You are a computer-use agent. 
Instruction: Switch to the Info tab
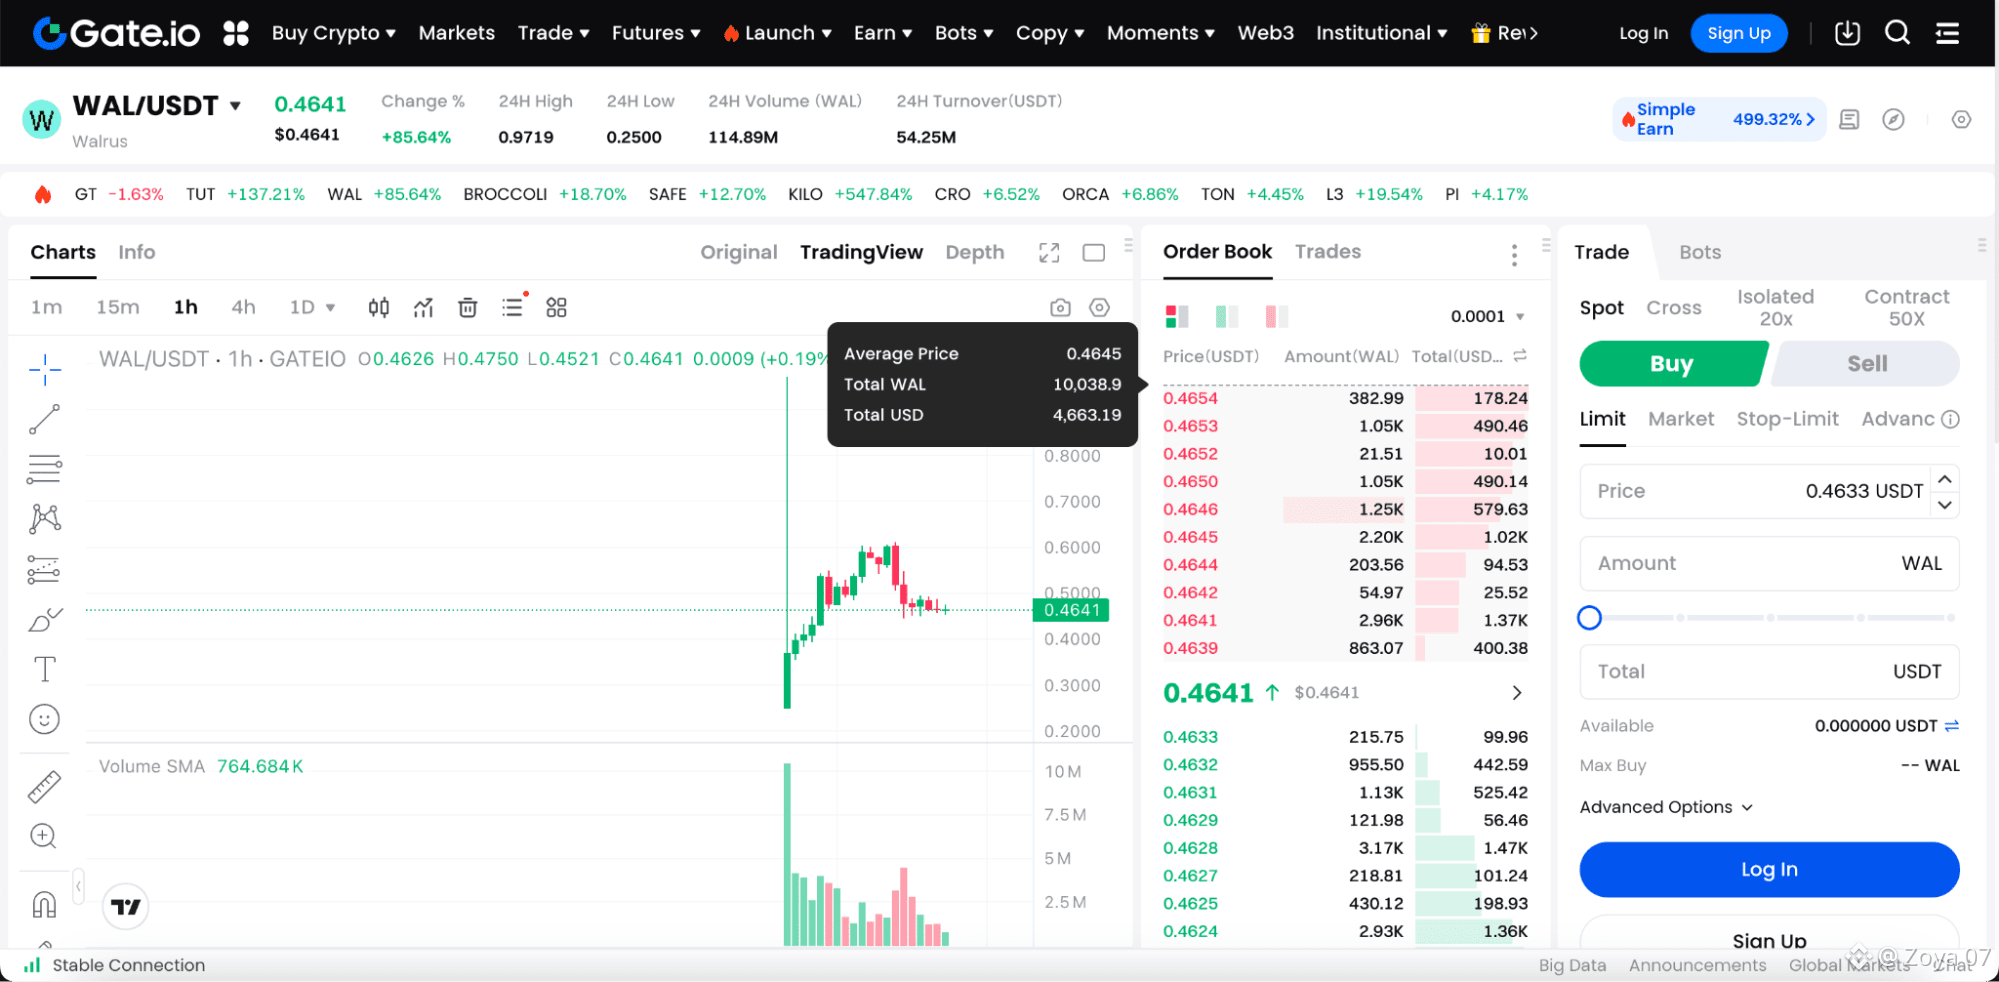[x=137, y=252]
